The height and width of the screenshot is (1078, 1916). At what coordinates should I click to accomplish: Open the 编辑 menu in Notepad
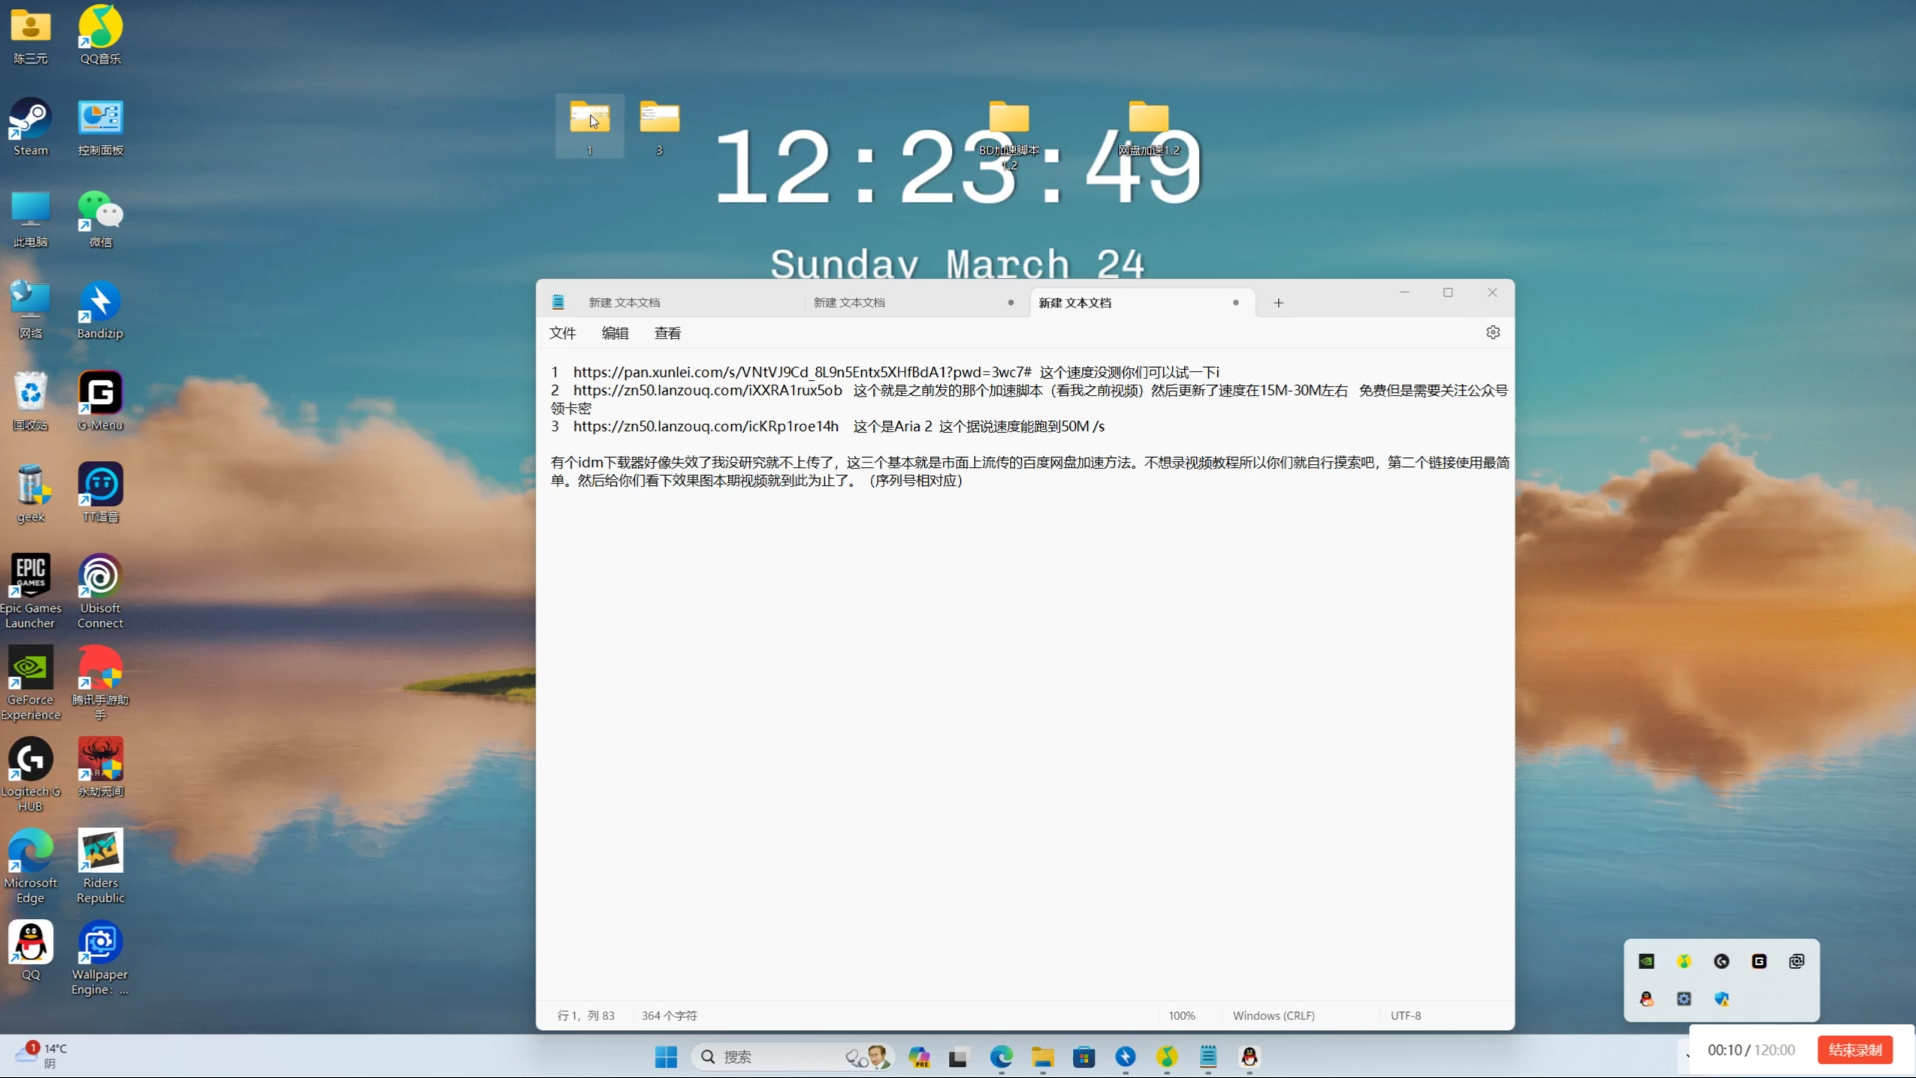click(615, 333)
